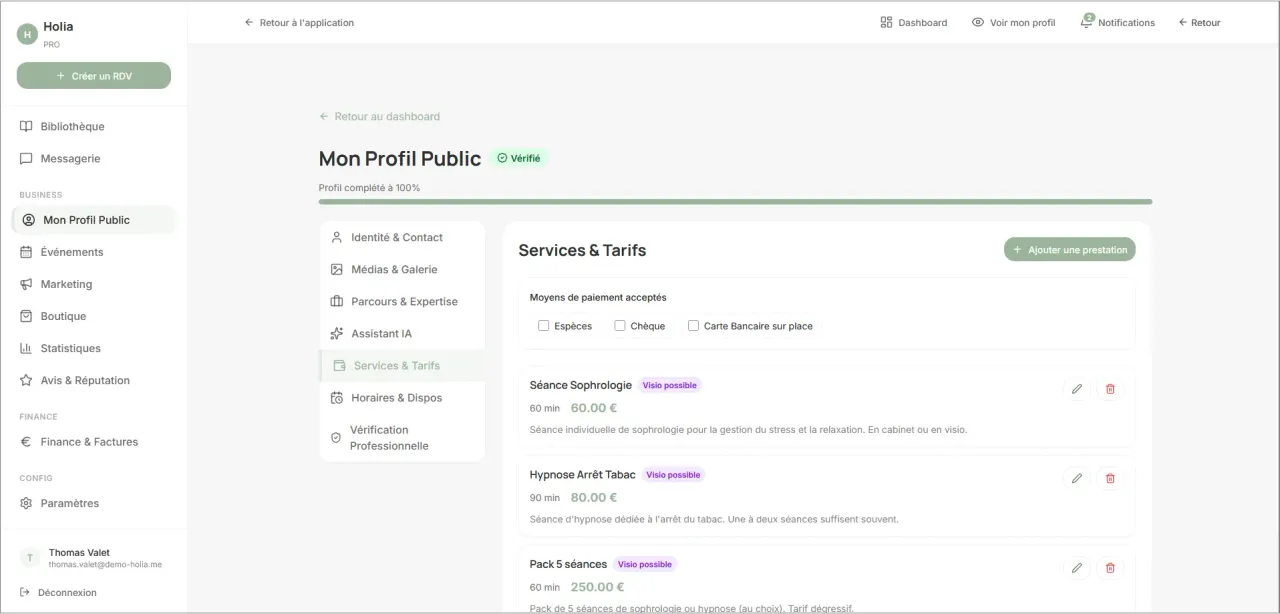
Task: Enable the Espèces payment checkbox
Action: tap(544, 326)
